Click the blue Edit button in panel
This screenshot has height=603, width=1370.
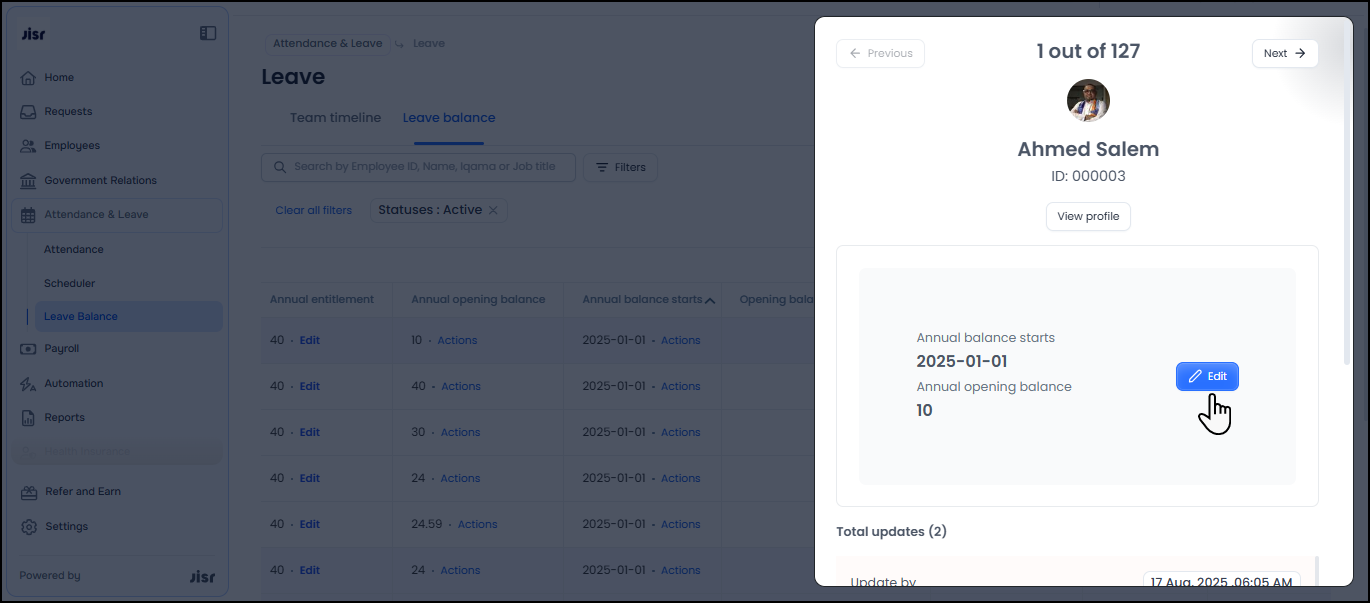tap(1207, 377)
